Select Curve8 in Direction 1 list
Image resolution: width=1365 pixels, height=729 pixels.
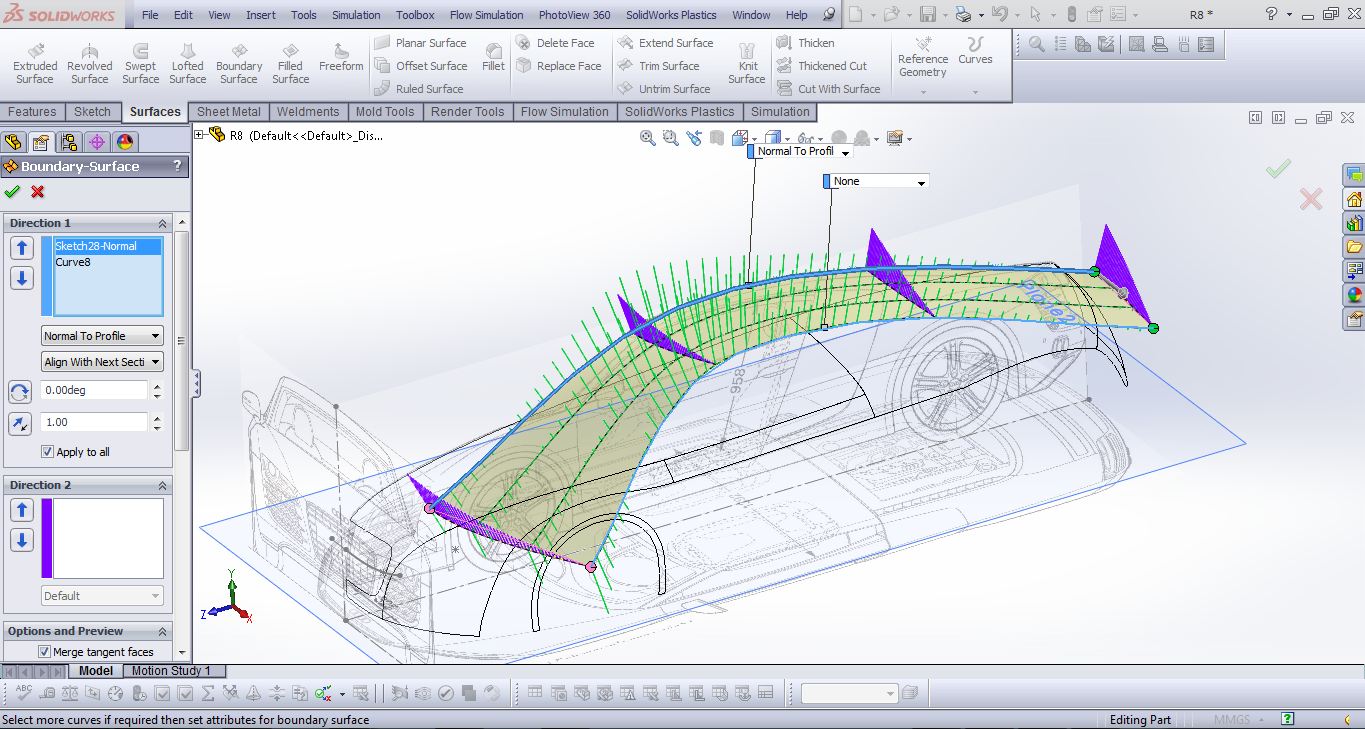108,262
